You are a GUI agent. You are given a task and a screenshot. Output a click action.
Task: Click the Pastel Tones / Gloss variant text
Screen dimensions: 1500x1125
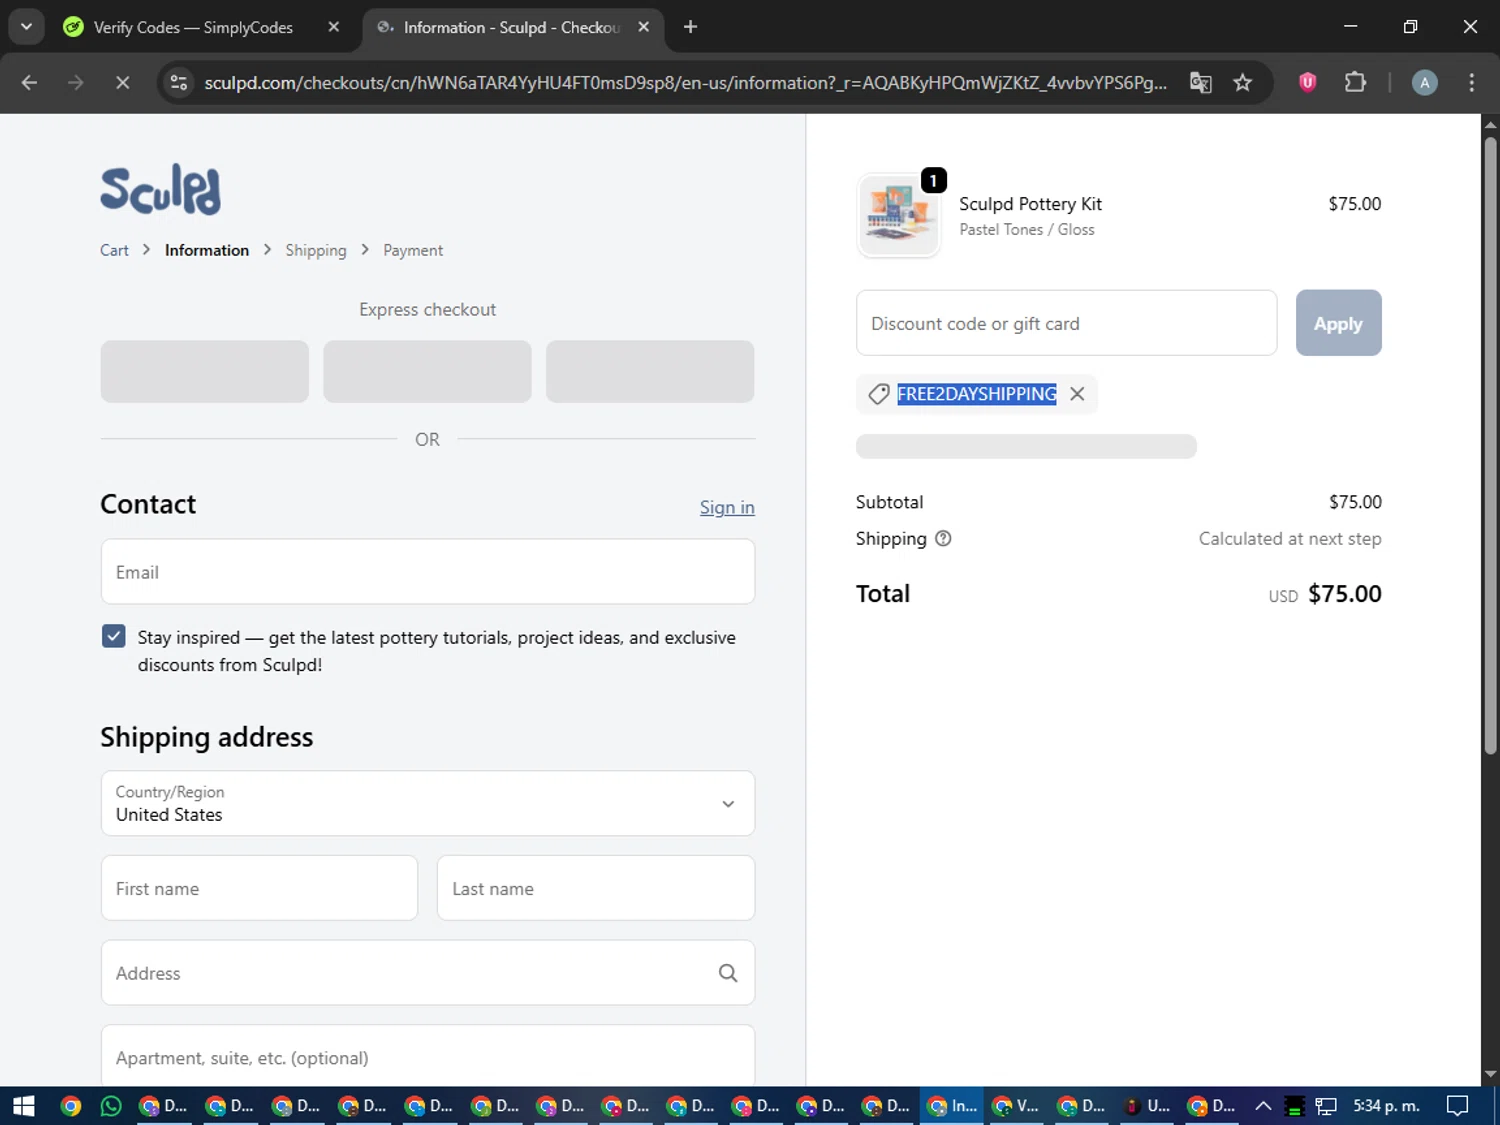click(1027, 230)
